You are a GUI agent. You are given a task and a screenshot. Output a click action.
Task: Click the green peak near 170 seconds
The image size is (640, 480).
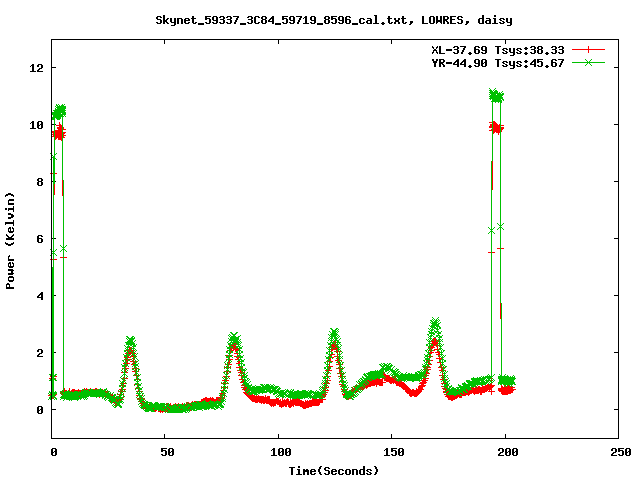point(436,324)
